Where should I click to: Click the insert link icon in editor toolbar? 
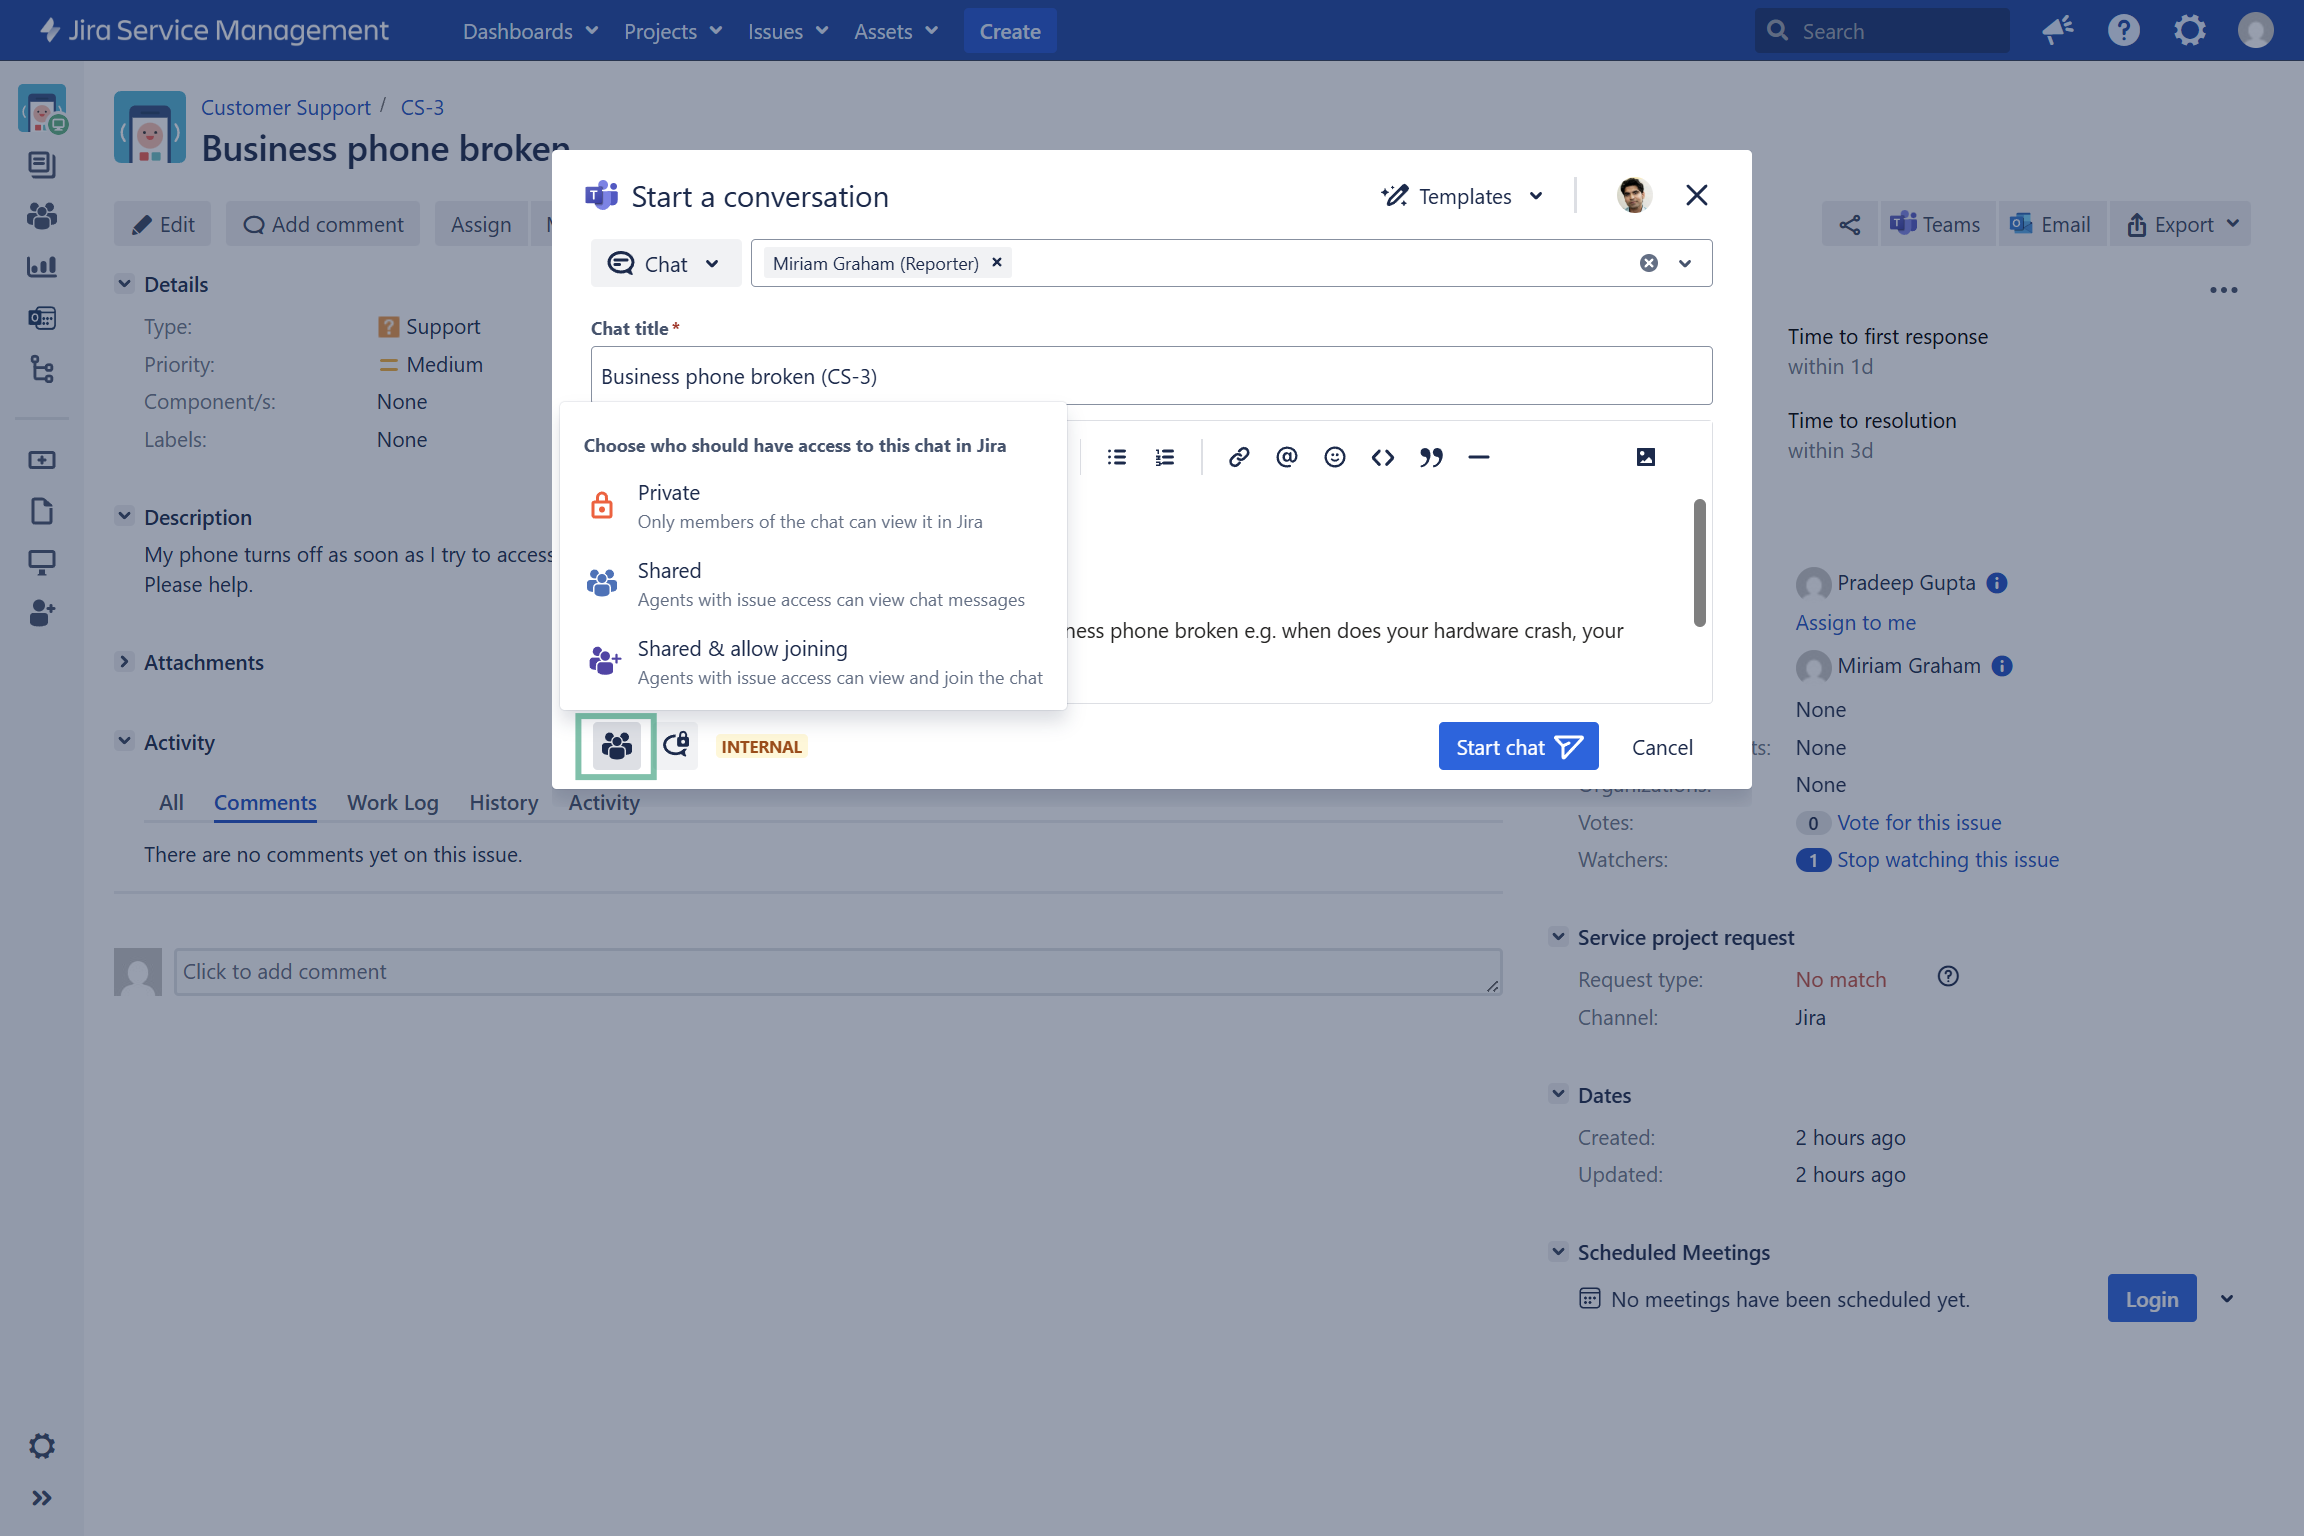pyautogui.click(x=1238, y=457)
